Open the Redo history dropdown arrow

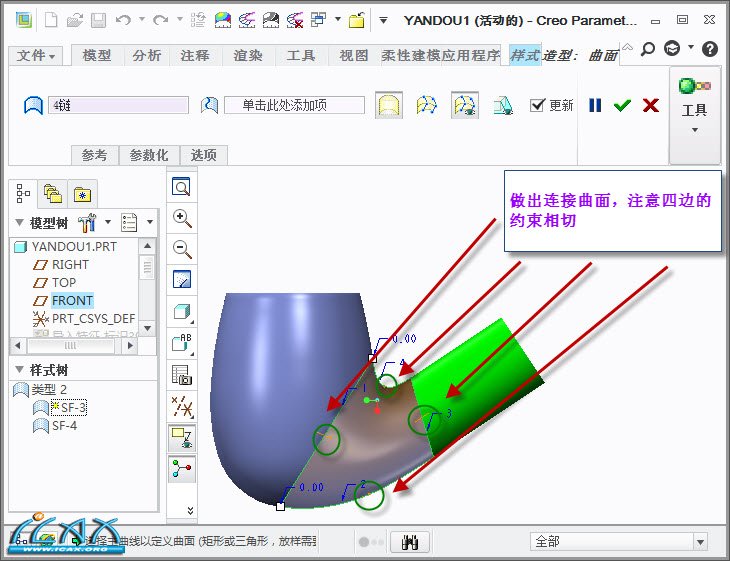(x=180, y=20)
